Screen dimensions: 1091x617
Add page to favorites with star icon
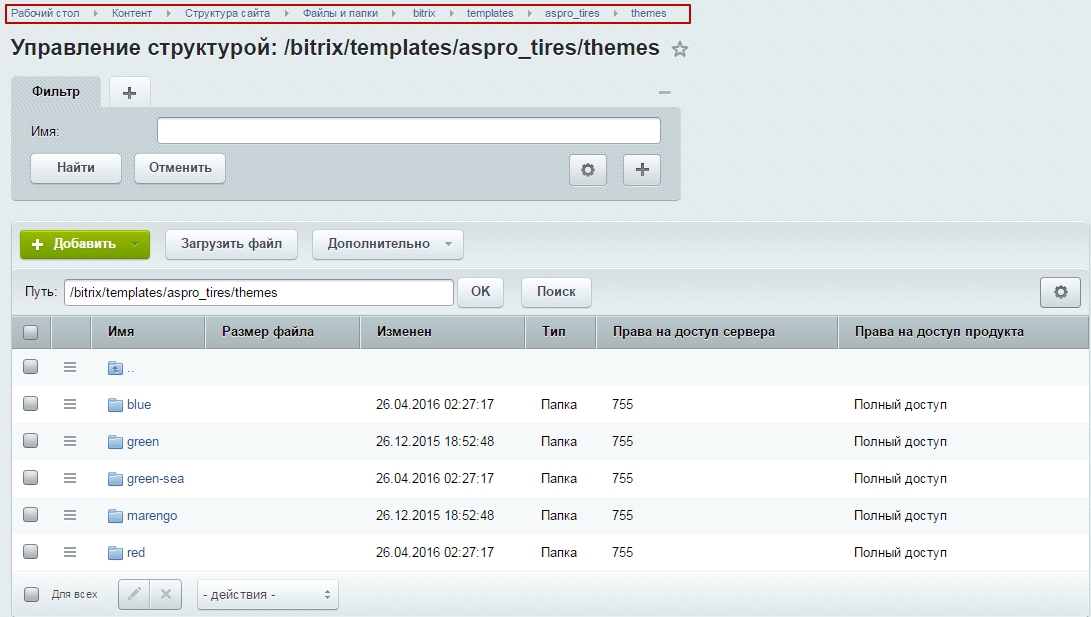(680, 49)
